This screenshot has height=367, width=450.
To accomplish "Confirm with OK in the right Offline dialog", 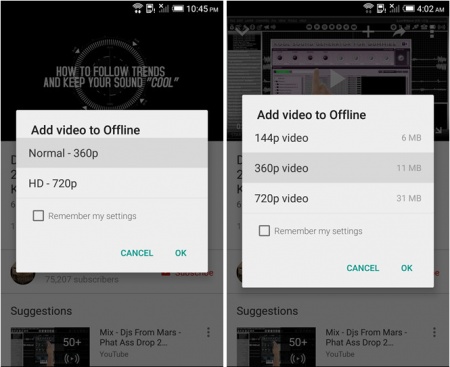I will [407, 268].
